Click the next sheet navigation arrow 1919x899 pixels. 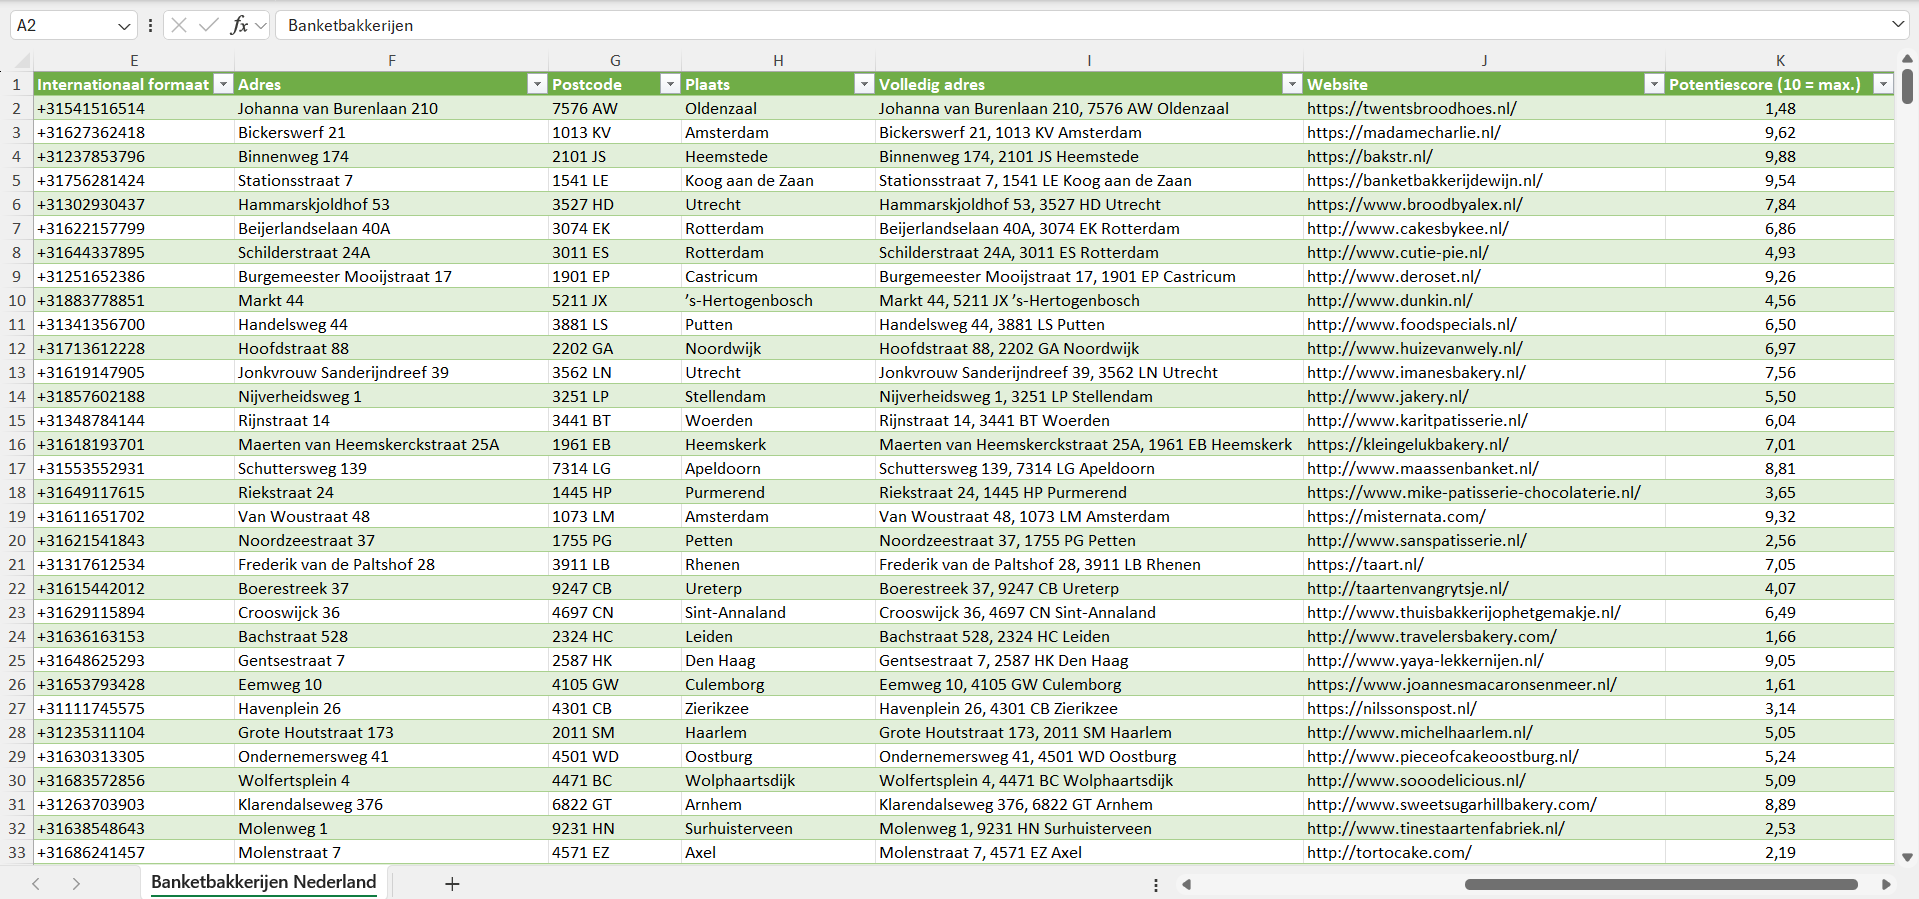coord(76,884)
